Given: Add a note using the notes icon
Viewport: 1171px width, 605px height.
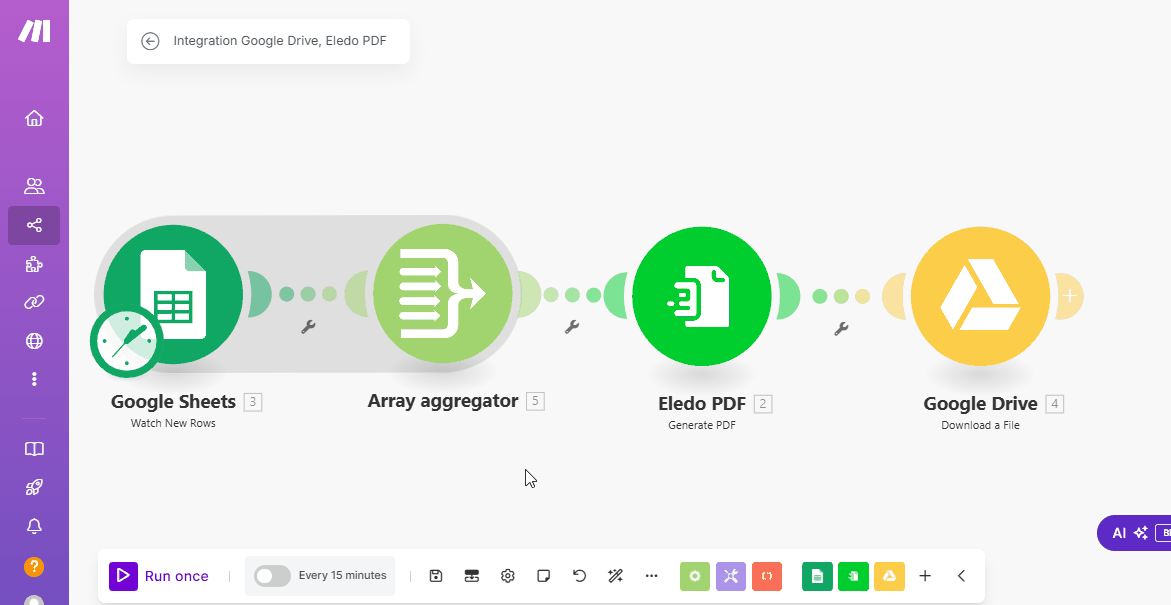Looking at the screenshot, I should tap(543, 576).
